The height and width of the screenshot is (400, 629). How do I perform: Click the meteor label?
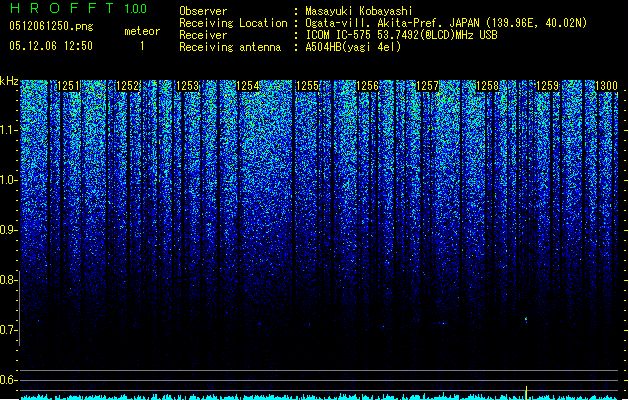pos(142,31)
